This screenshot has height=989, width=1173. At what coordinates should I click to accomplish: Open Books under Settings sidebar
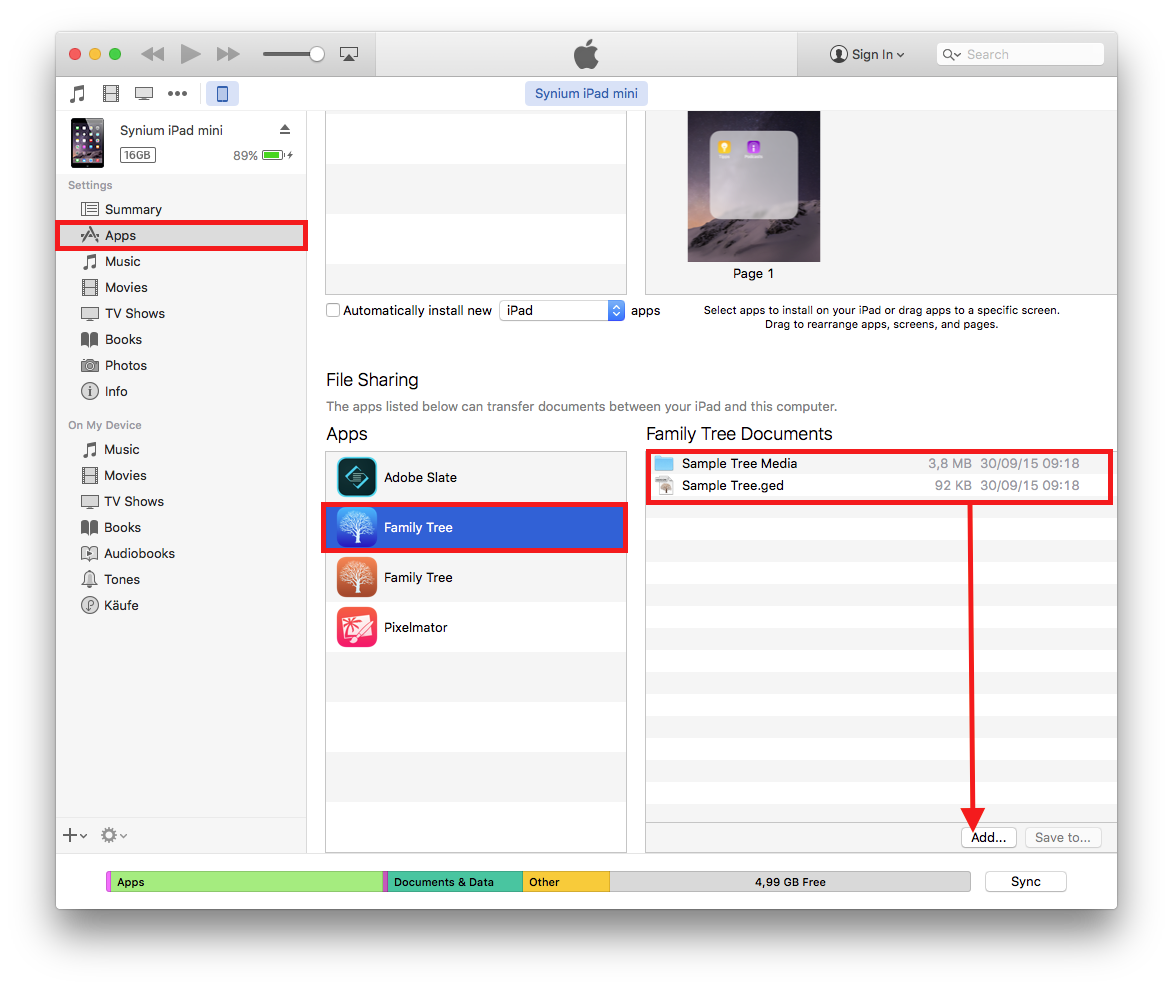tap(181, 340)
